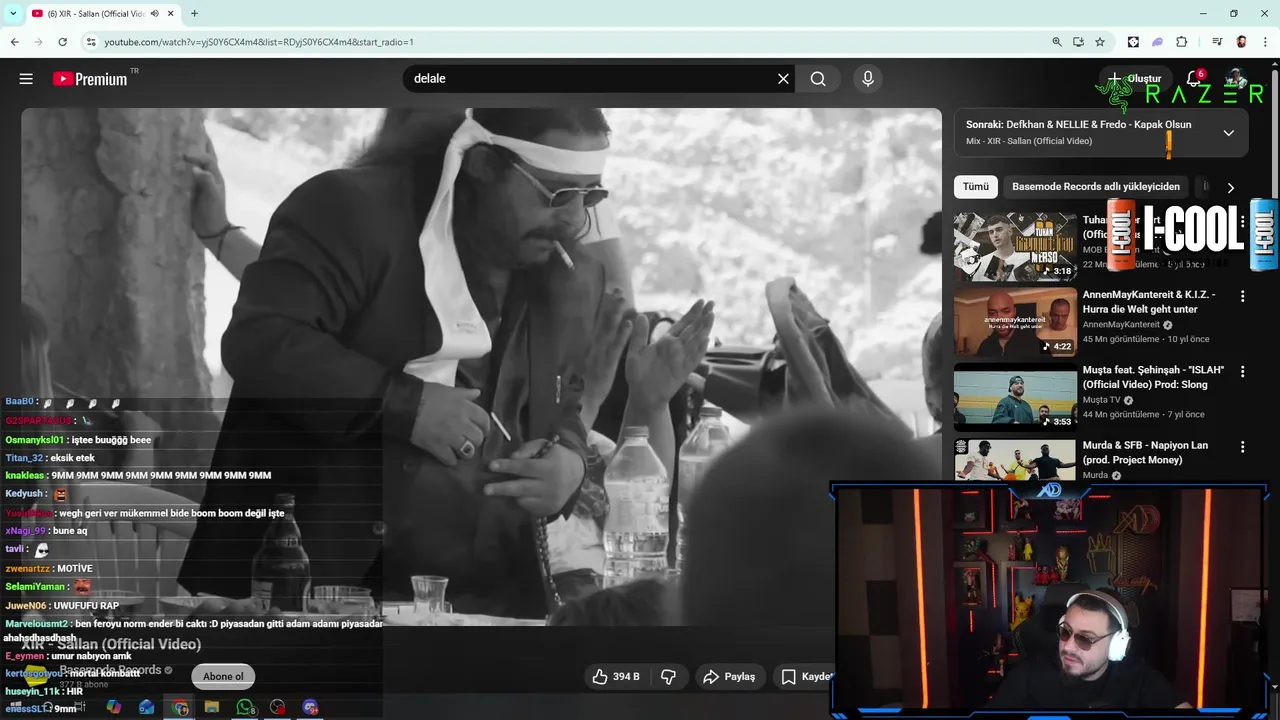Image resolution: width=1280 pixels, height=720 pixels.
Task: Open Chrome three-dot menu
Action: tap(1265, 42)
